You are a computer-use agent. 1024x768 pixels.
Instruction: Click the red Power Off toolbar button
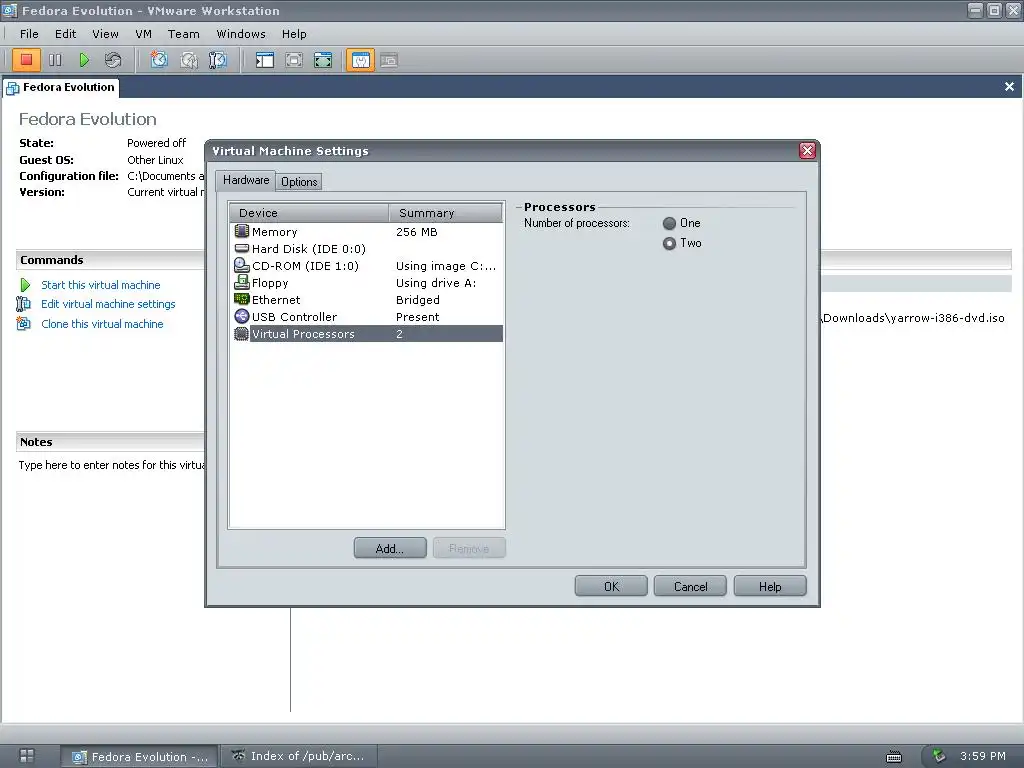coord(26,60)
